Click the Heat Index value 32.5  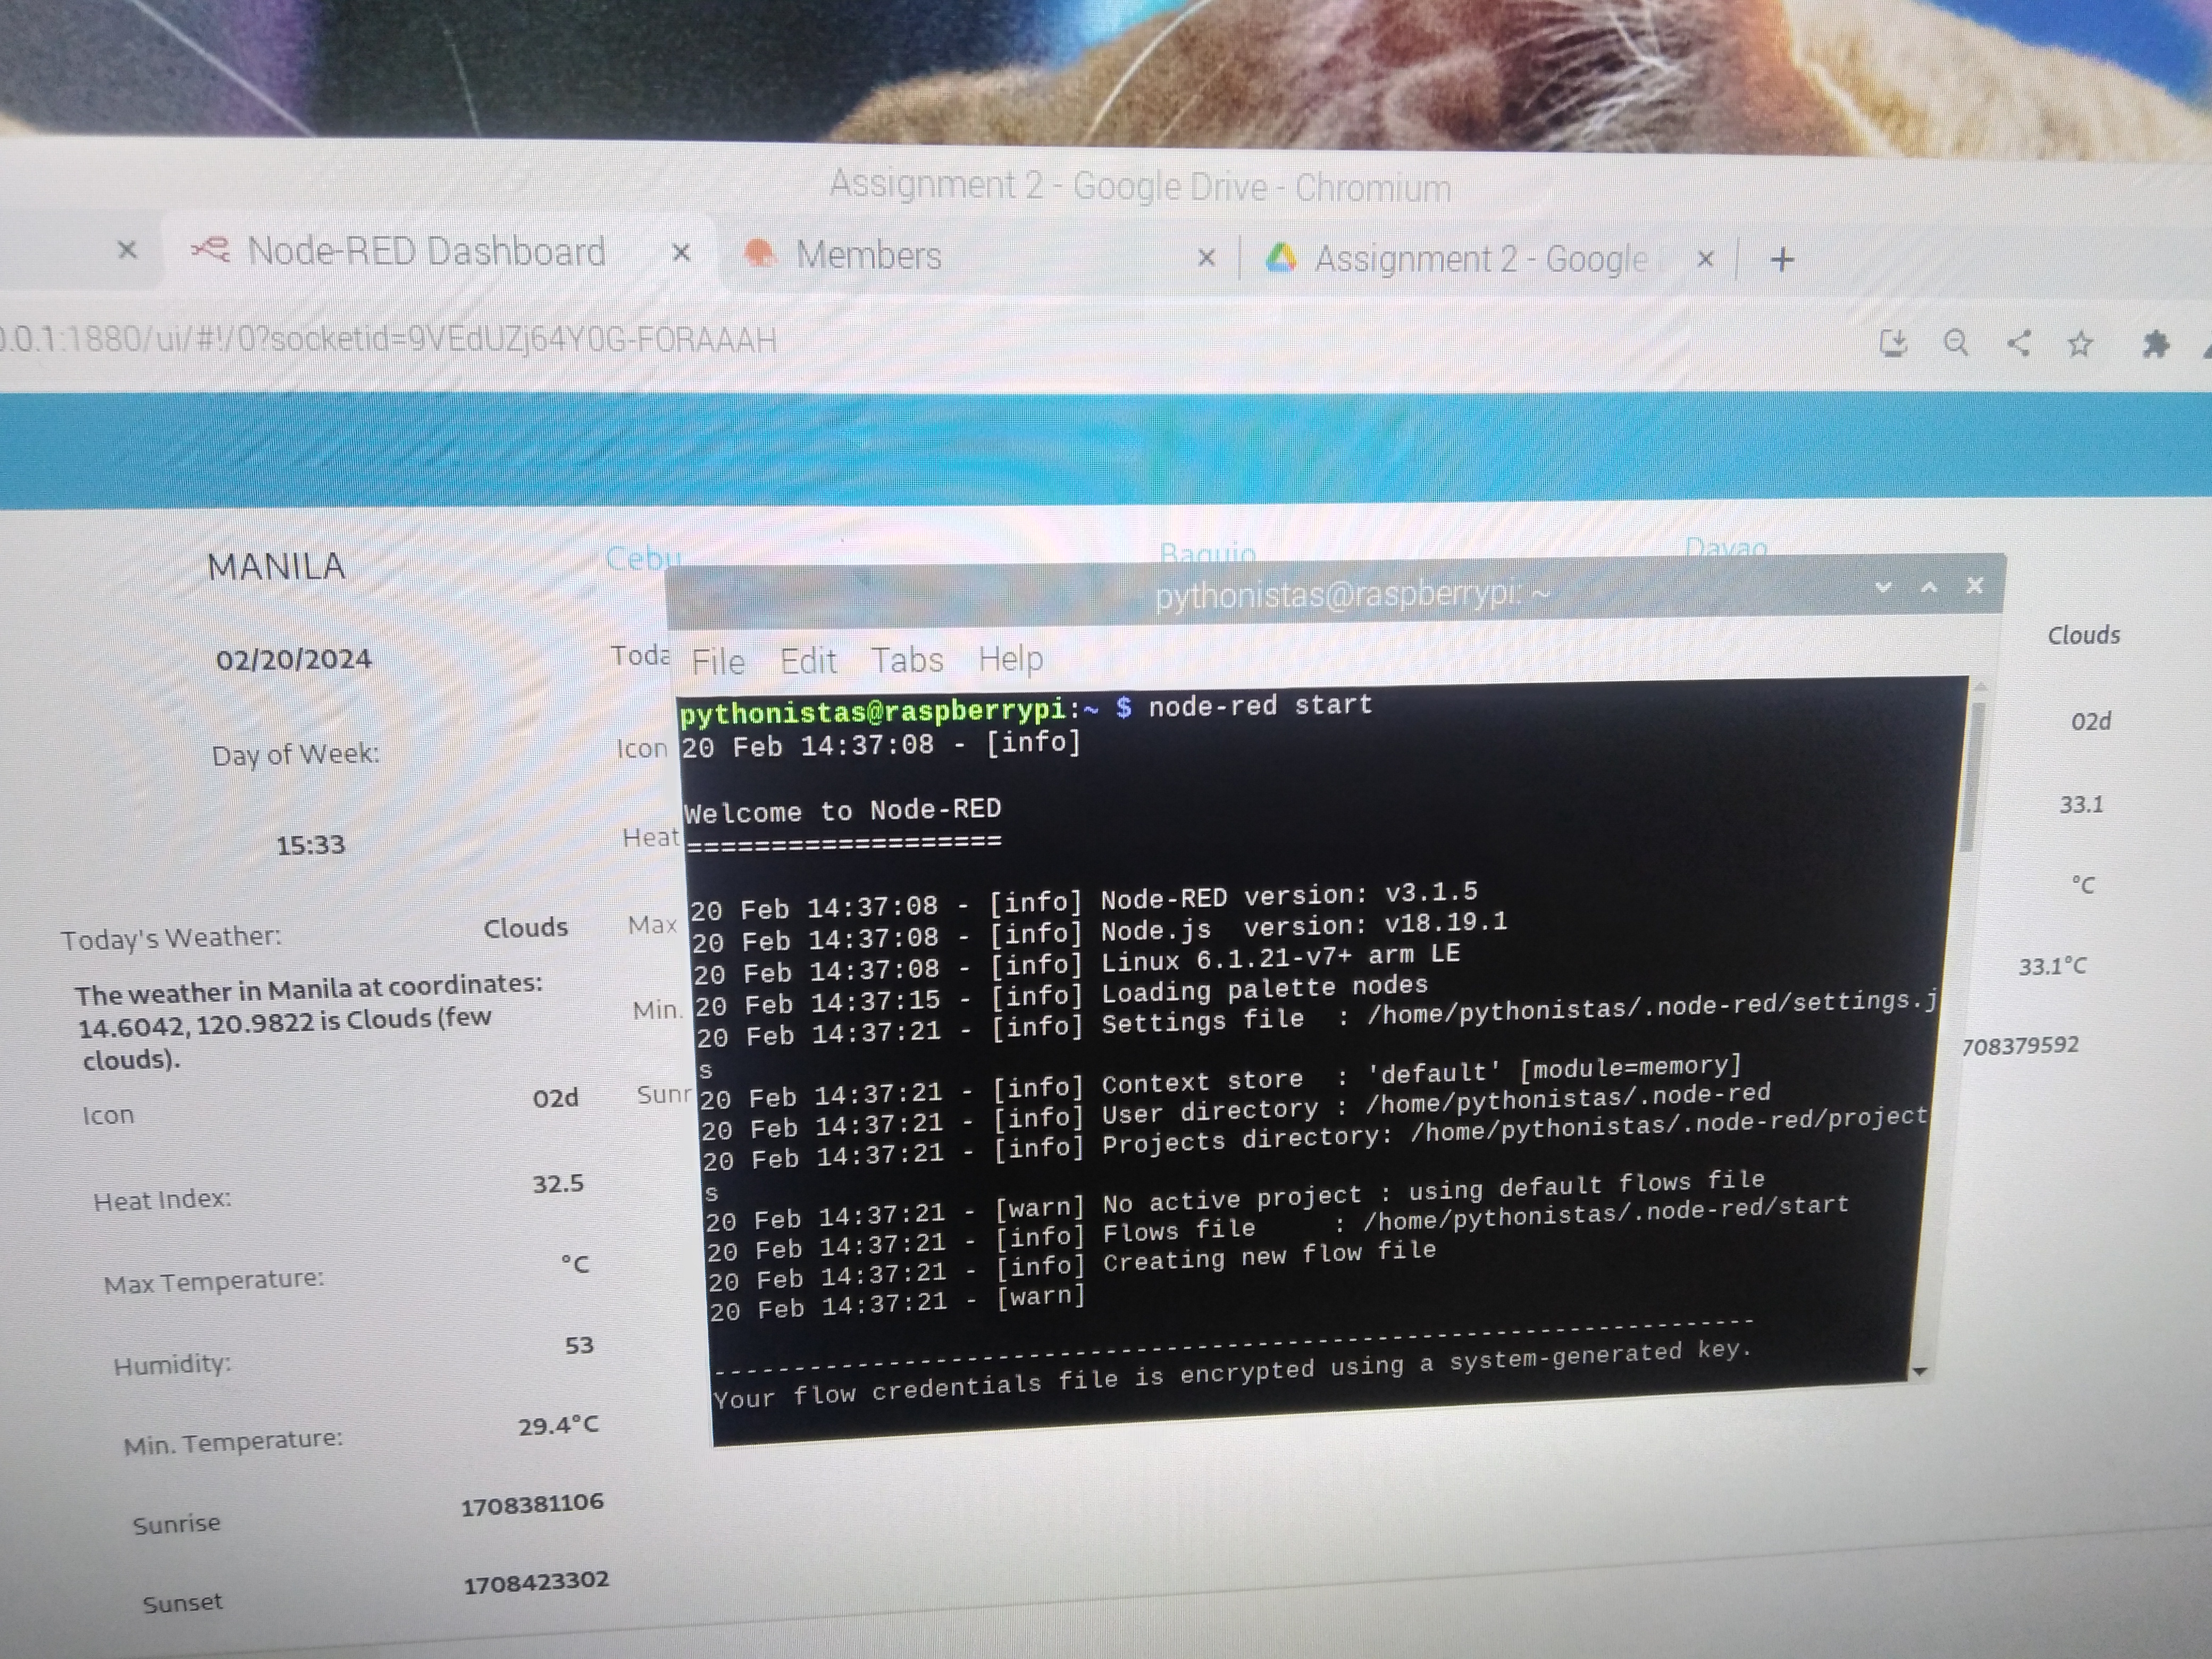click(x=557, y=1184)
